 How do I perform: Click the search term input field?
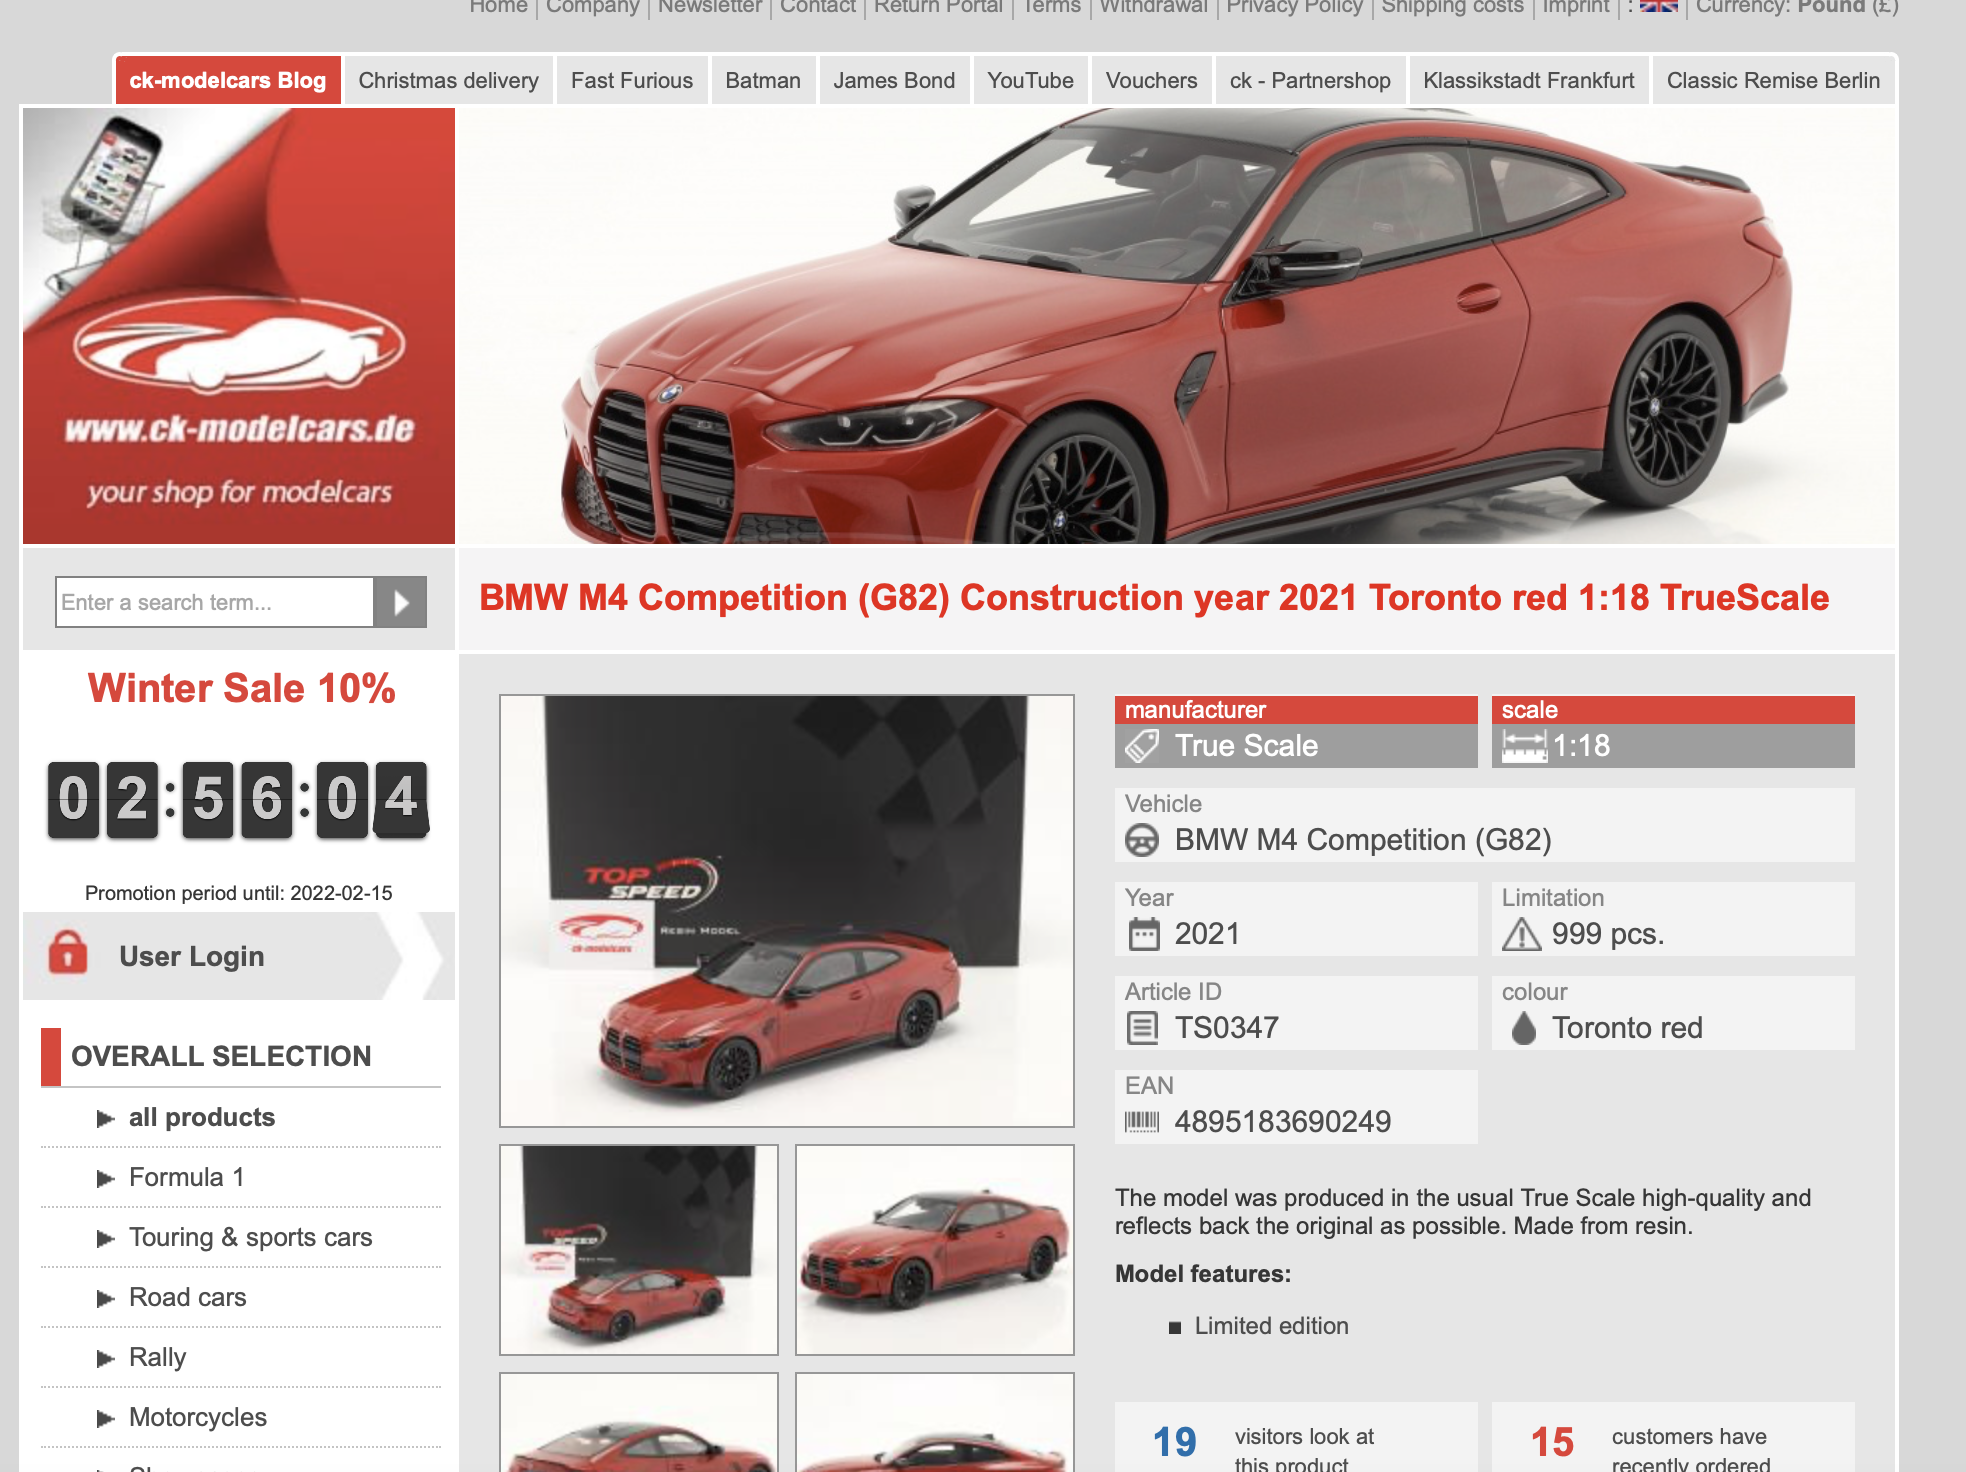click(x=214, y=602)
